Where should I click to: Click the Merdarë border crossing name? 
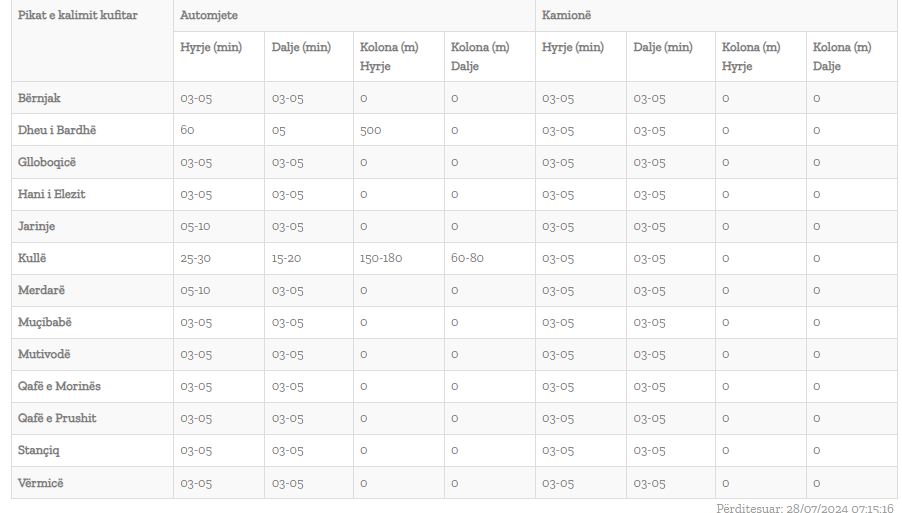click(41, 290)
